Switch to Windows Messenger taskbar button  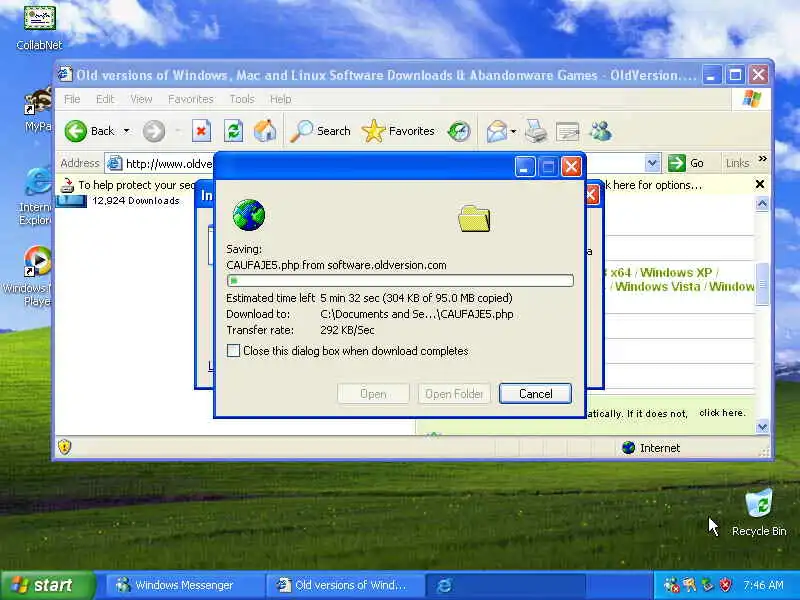click(184, 585)
